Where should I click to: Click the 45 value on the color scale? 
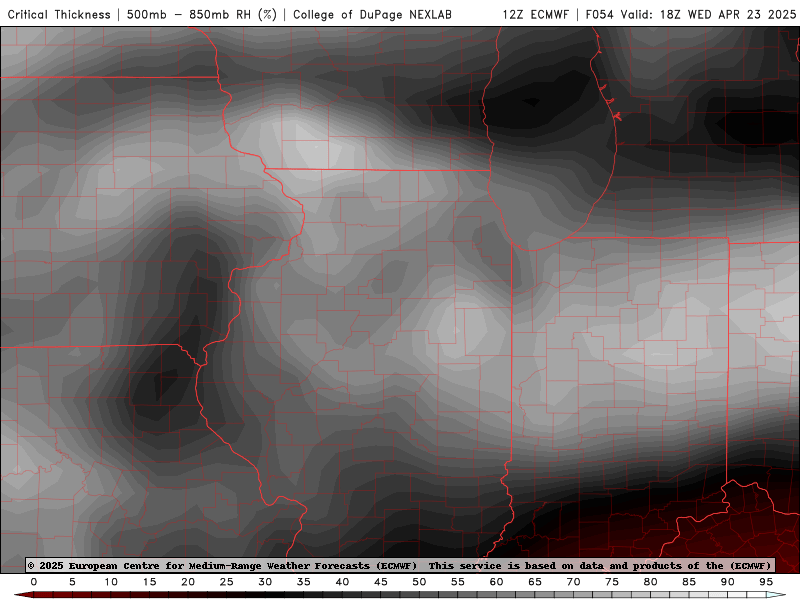[x=381, y=582]
